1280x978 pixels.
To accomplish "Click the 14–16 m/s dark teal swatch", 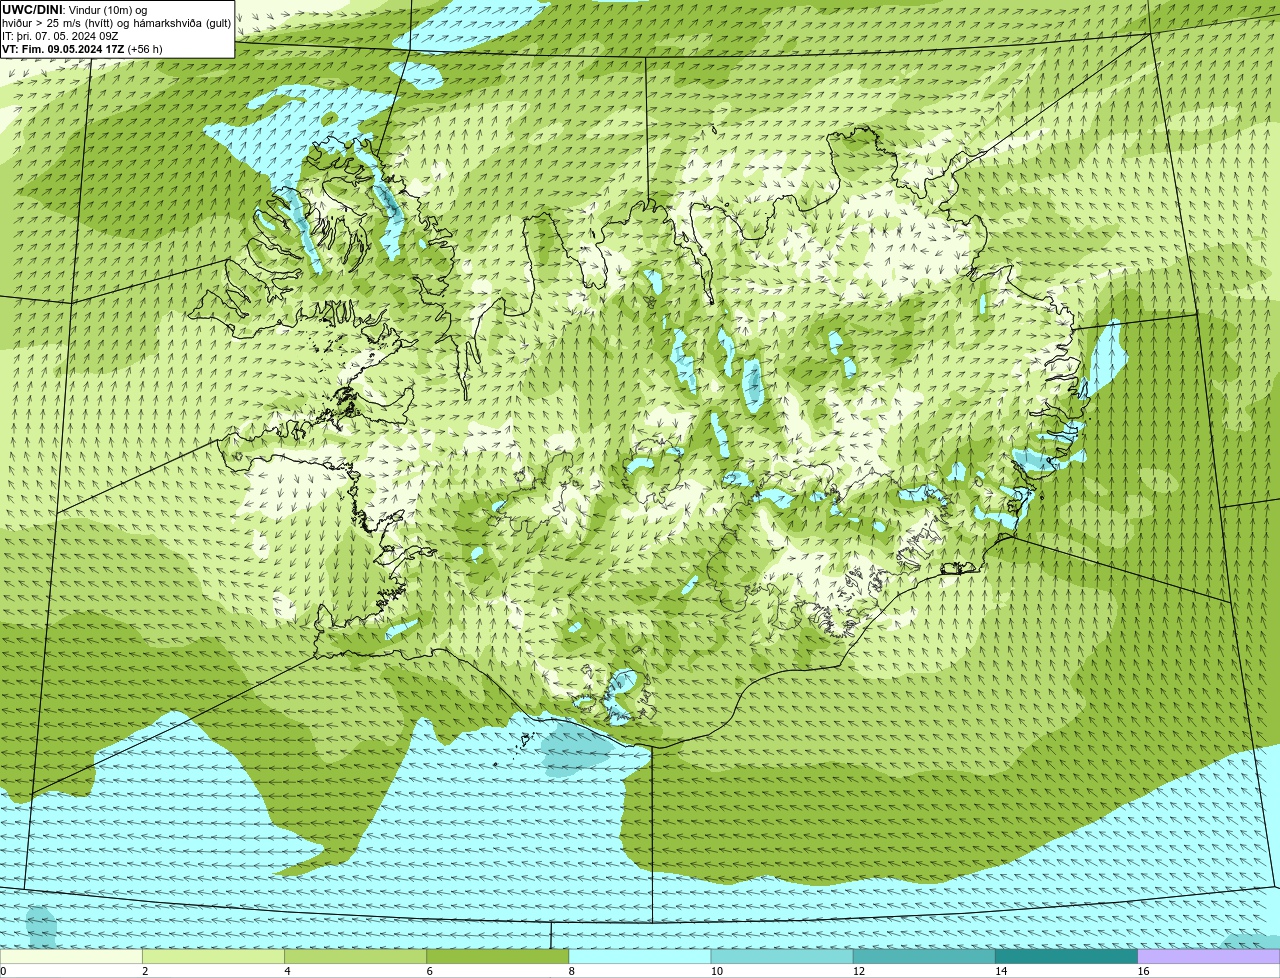I will [x=1066, y=957].
